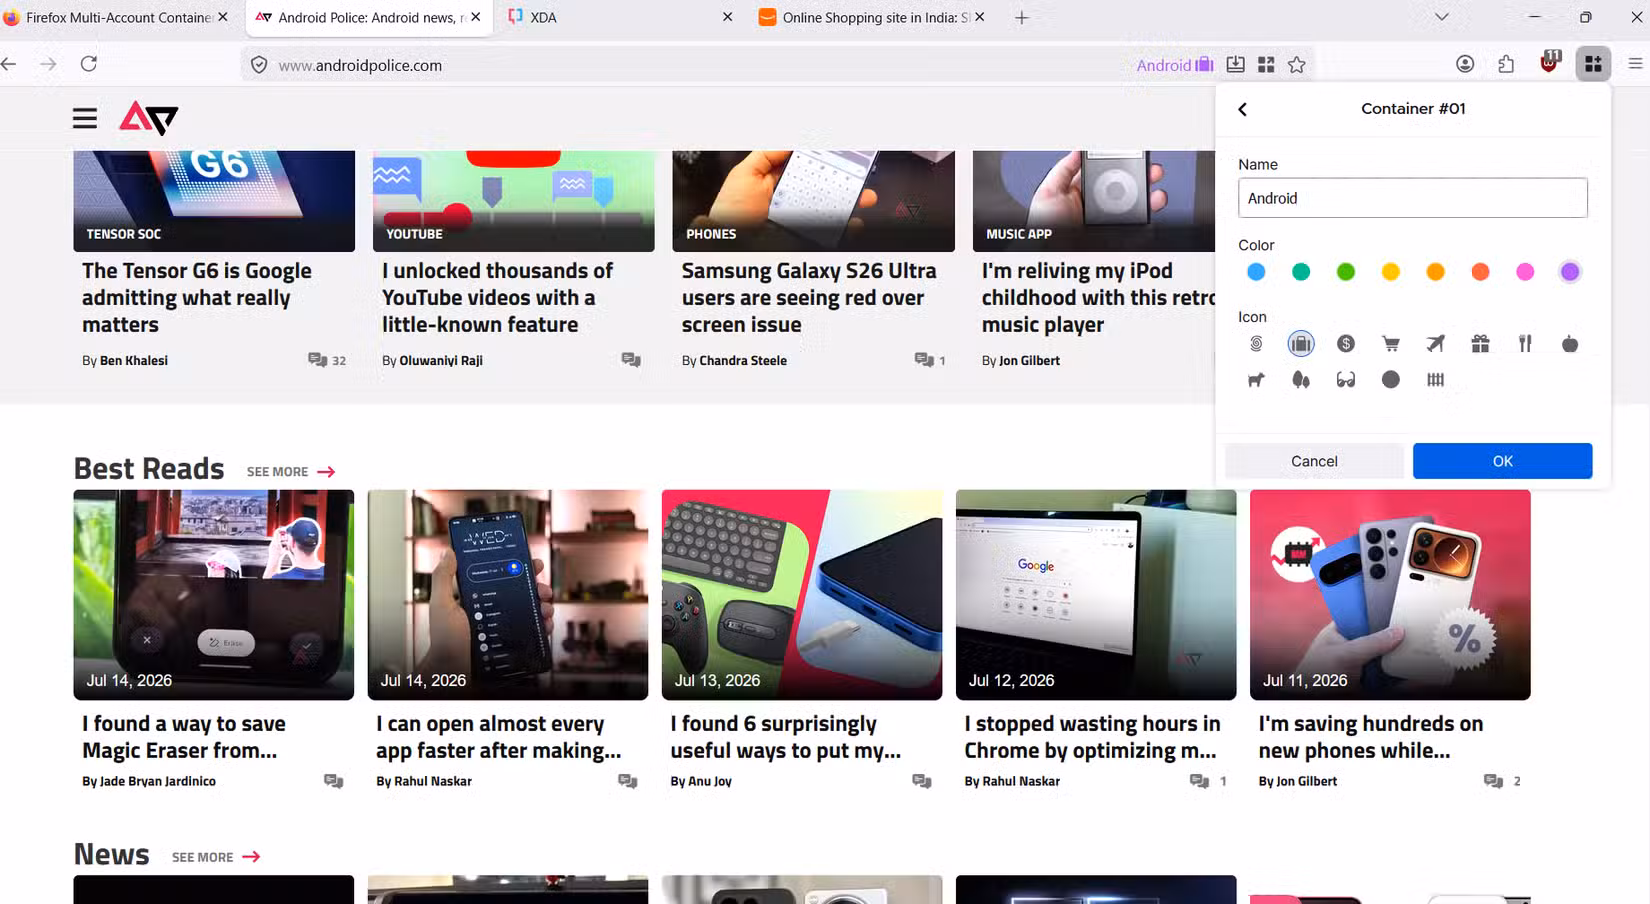Image resolution: width=1650 pixels, height=904 pixels.
Task: Show the tracking protection shield info
Action: click(x=259, y=65)
